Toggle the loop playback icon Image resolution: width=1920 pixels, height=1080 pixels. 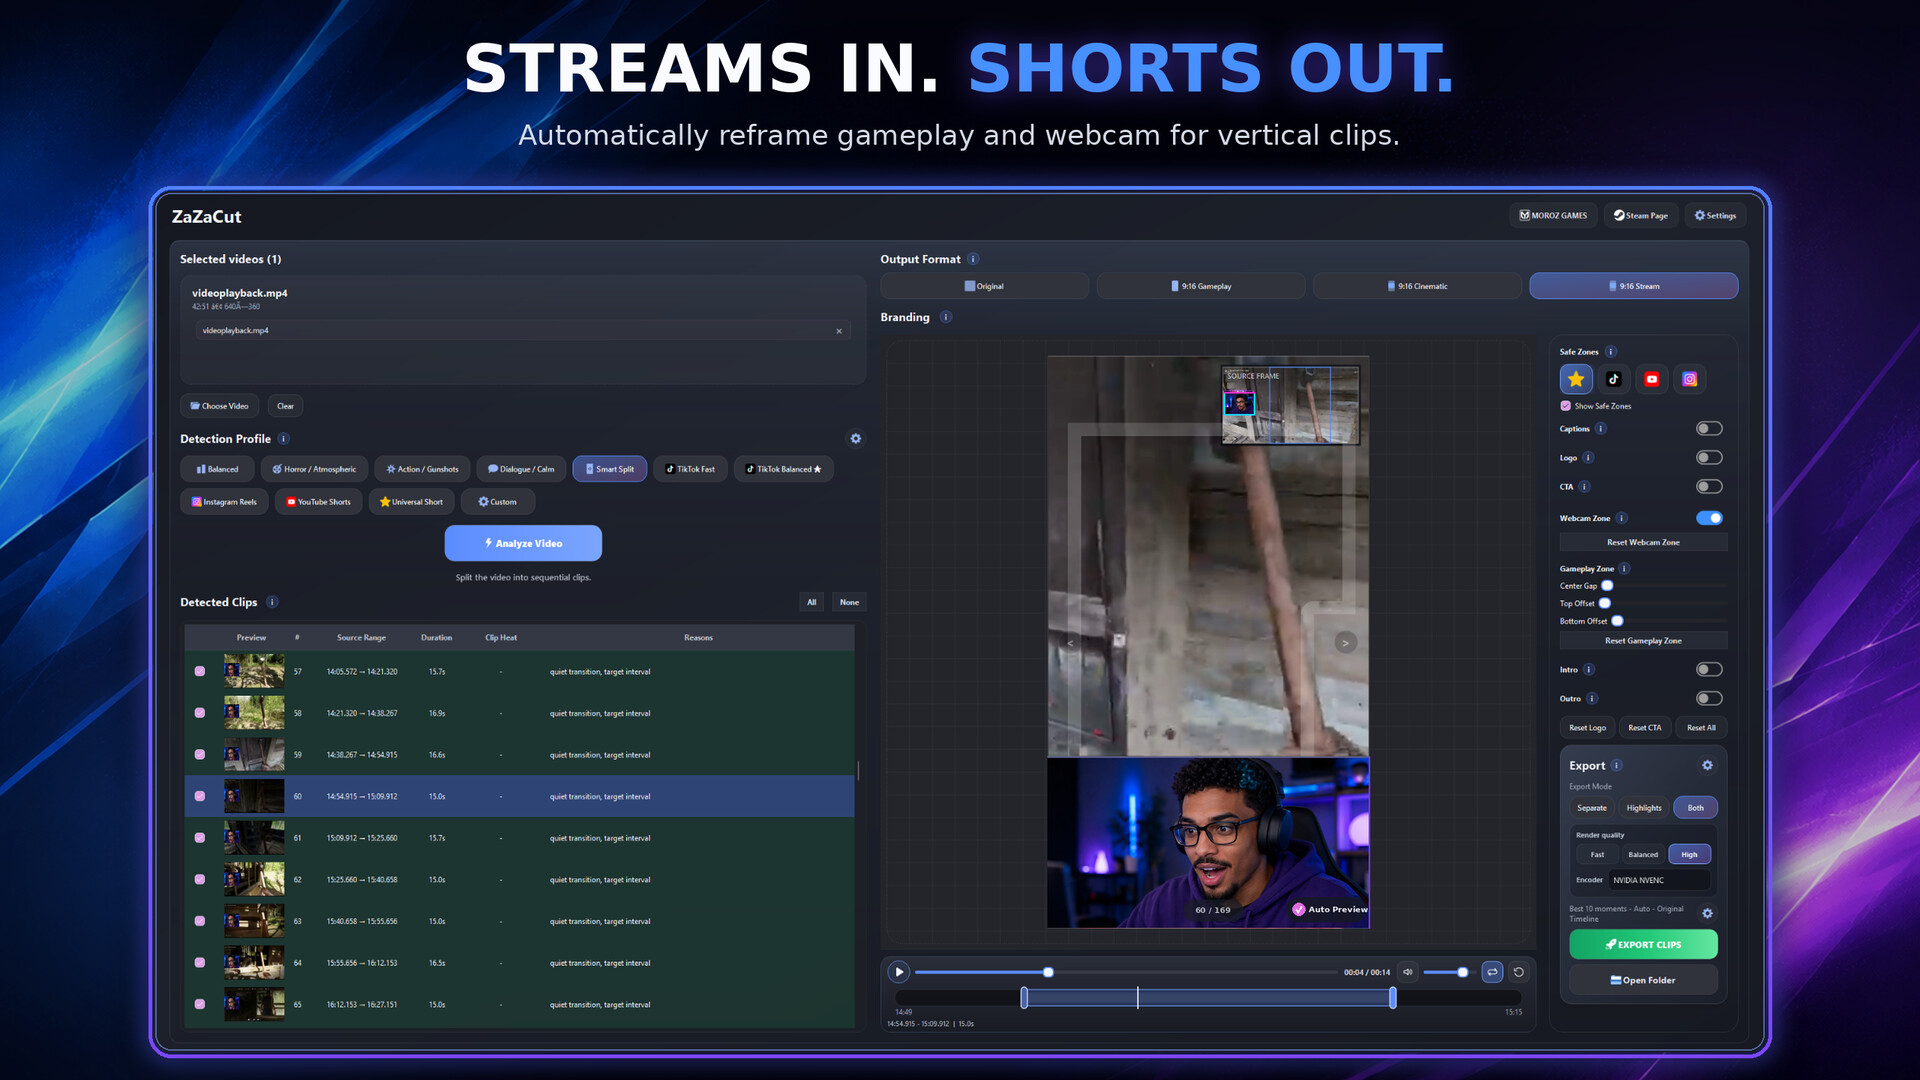coord(1492,972)
